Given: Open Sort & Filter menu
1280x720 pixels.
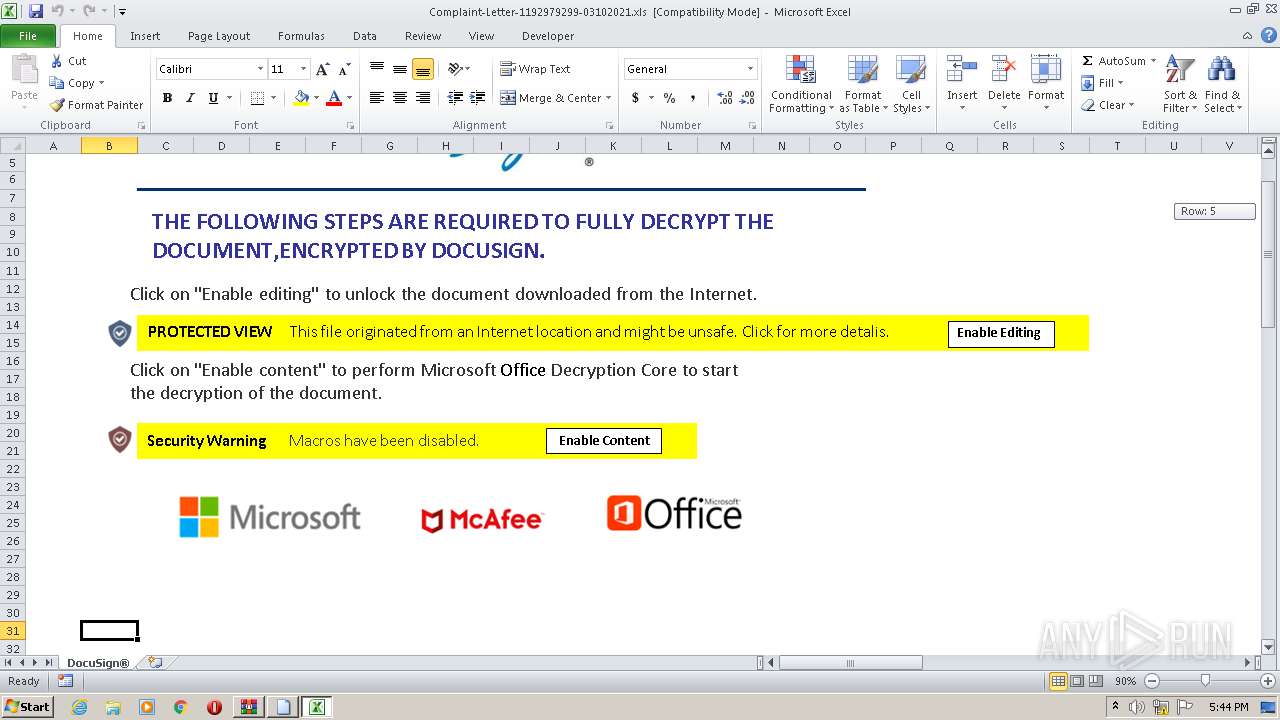Looking at the screenshot, I should tap(1180, 84).
